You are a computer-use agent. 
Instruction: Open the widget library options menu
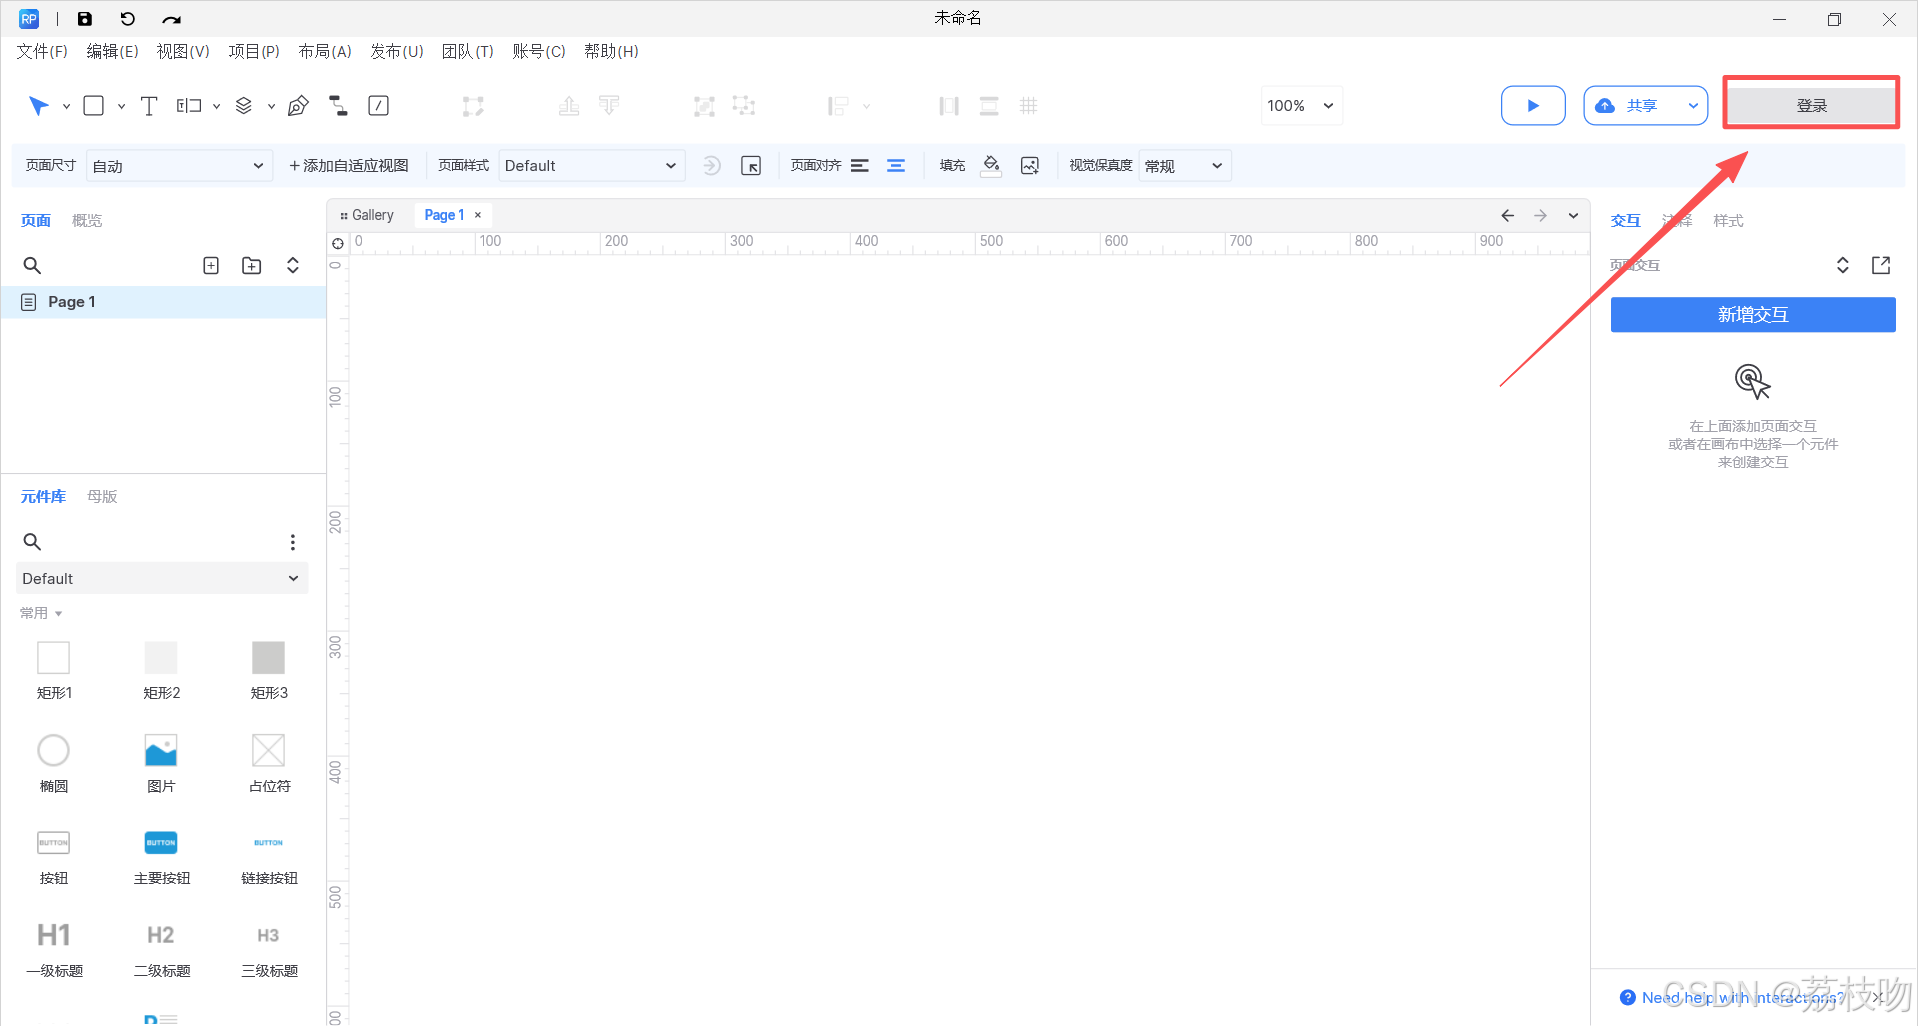tap(293, 542)
